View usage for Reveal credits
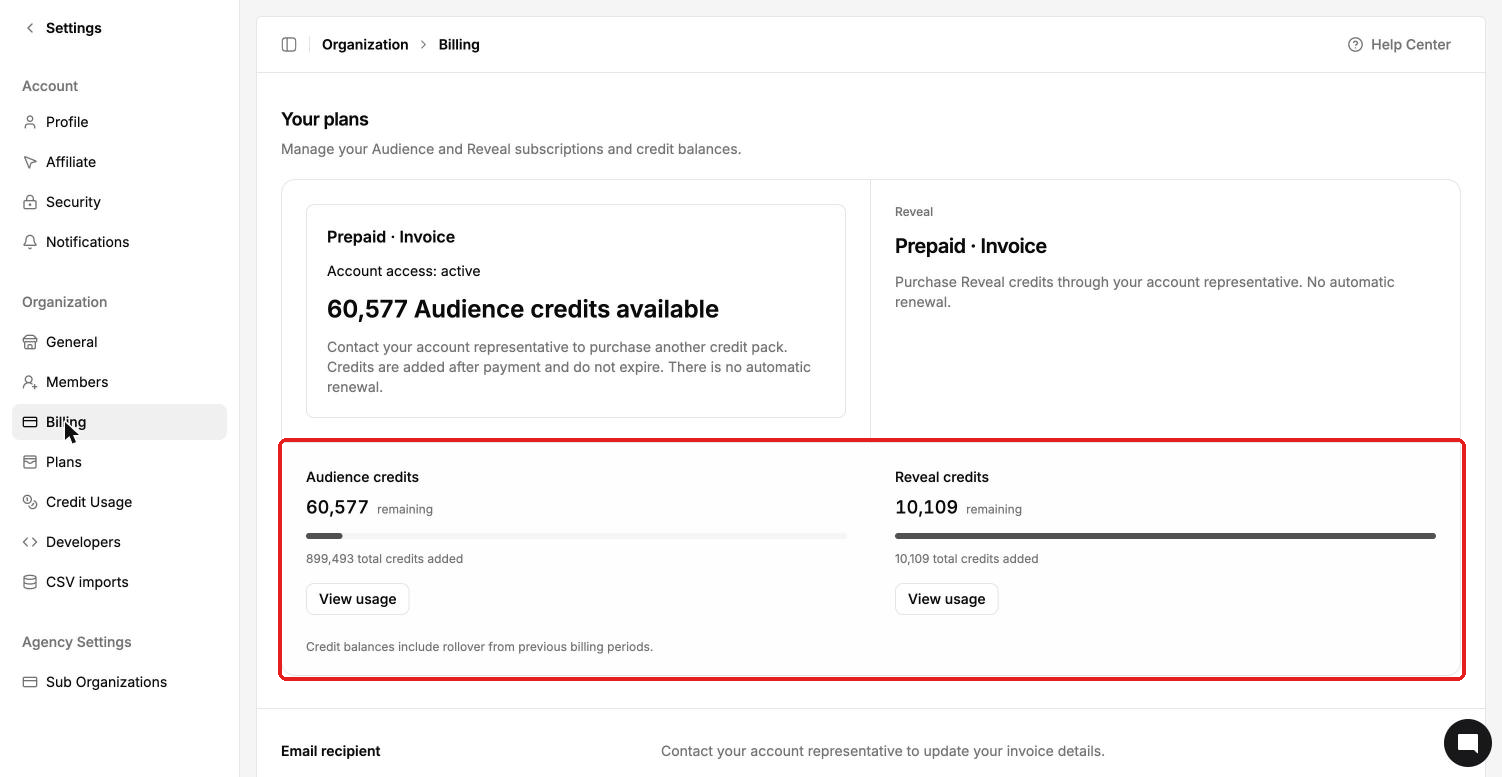 coord(946,599)
